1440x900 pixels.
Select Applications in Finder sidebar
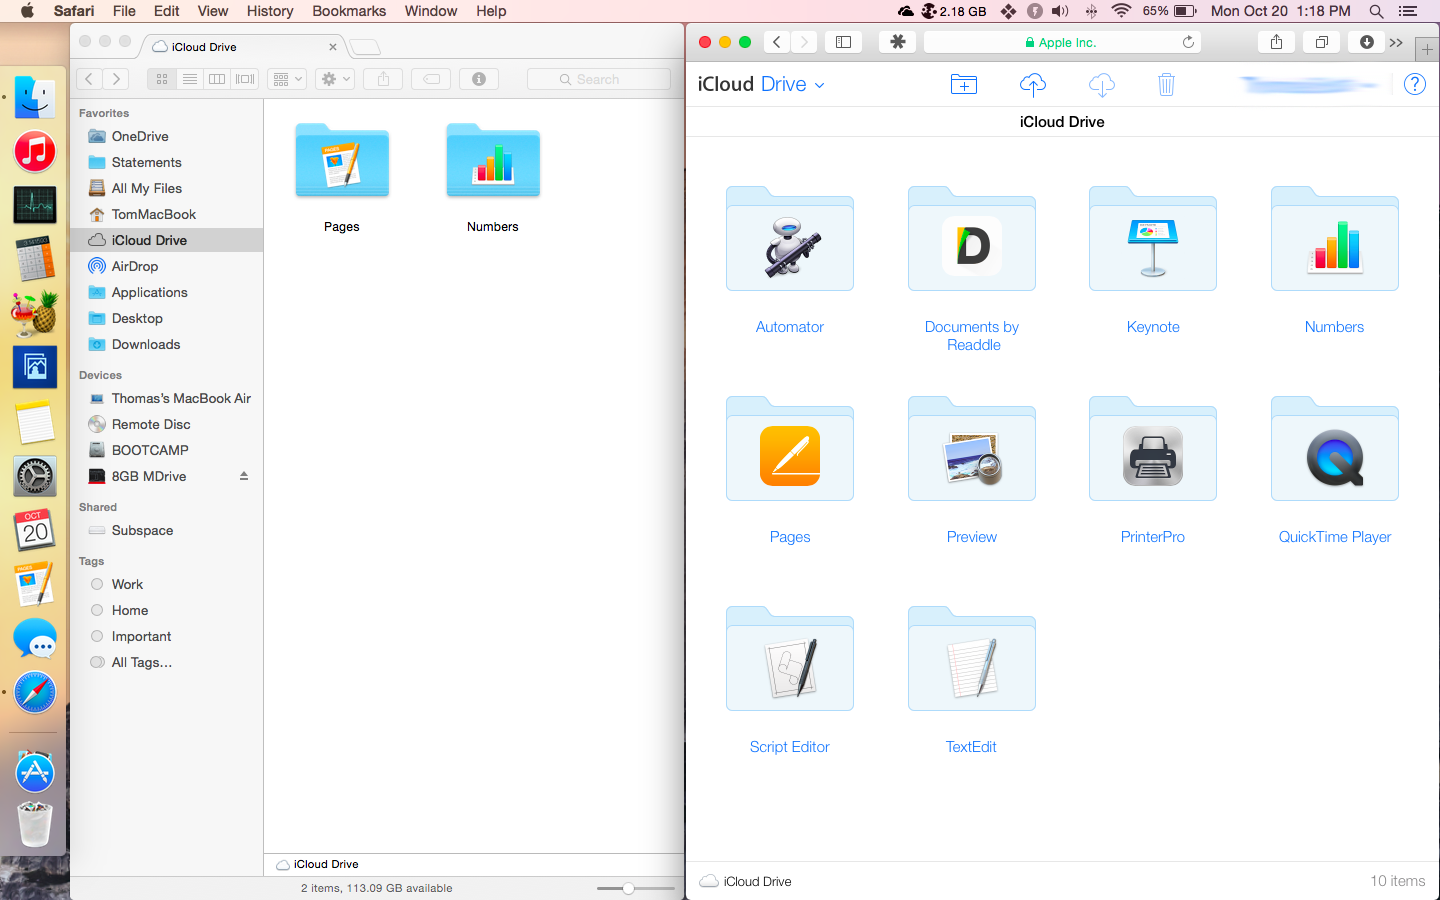(x=150, y=292)
